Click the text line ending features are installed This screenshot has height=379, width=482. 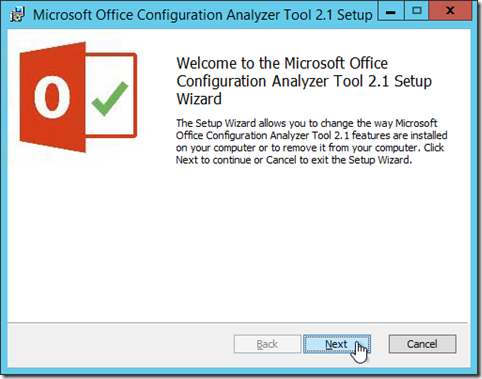[x=312, y=135]
